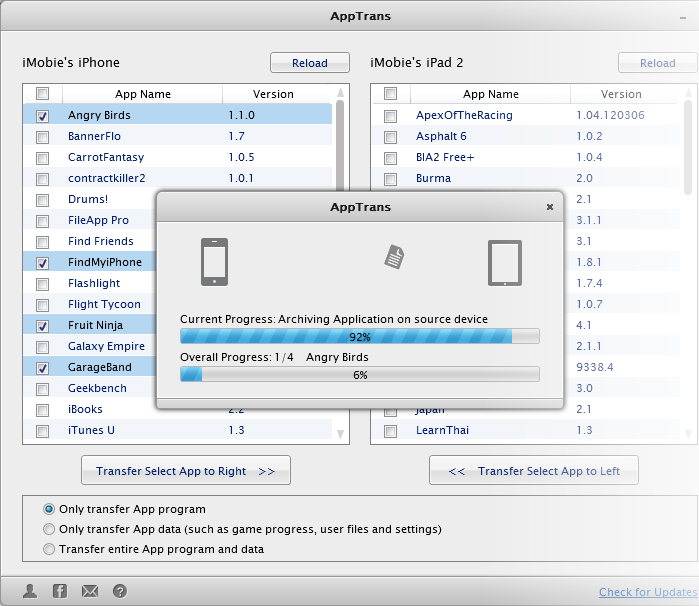
Task: Check the Asphalt 6 checkbox
Action: 390,137
